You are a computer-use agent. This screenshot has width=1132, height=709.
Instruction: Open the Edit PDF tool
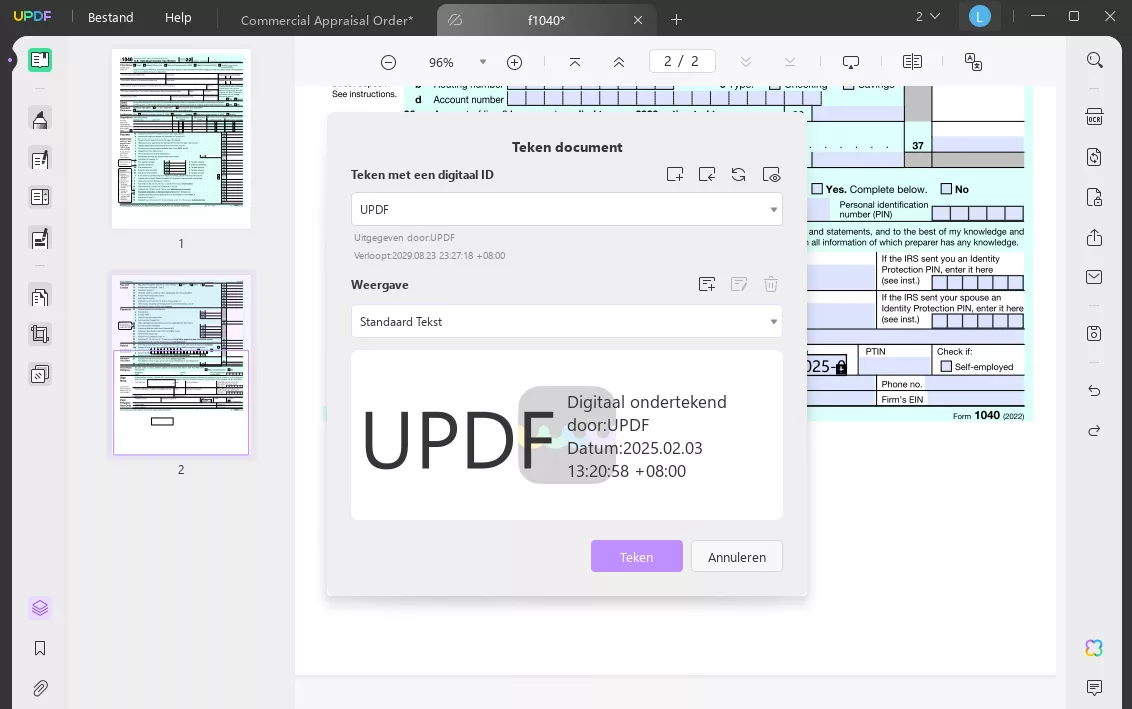[40, 159]
